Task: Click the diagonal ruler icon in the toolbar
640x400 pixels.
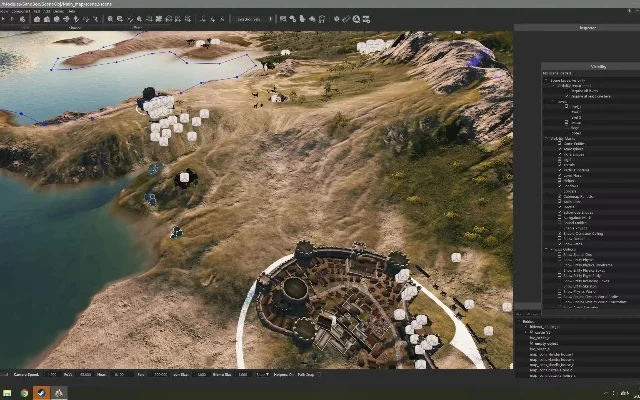Action: (346, 19)
